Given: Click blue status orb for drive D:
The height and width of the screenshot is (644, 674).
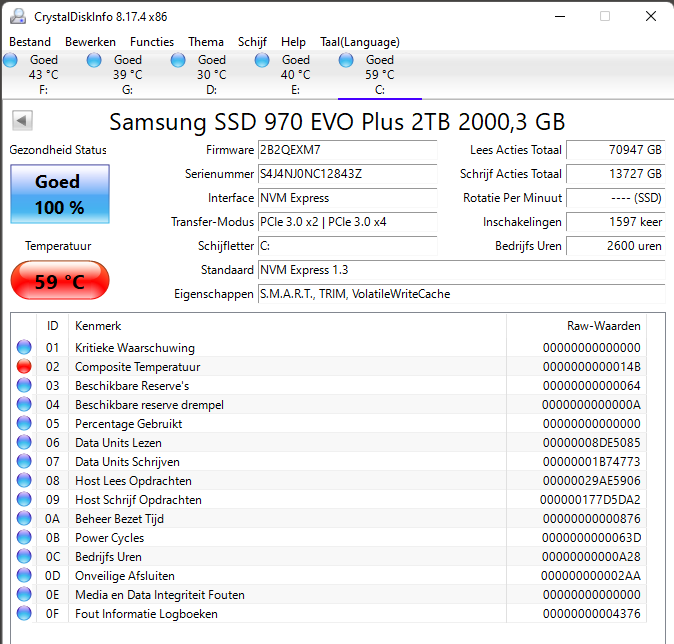Looking at the screenshot, I should tap(178, 60).
